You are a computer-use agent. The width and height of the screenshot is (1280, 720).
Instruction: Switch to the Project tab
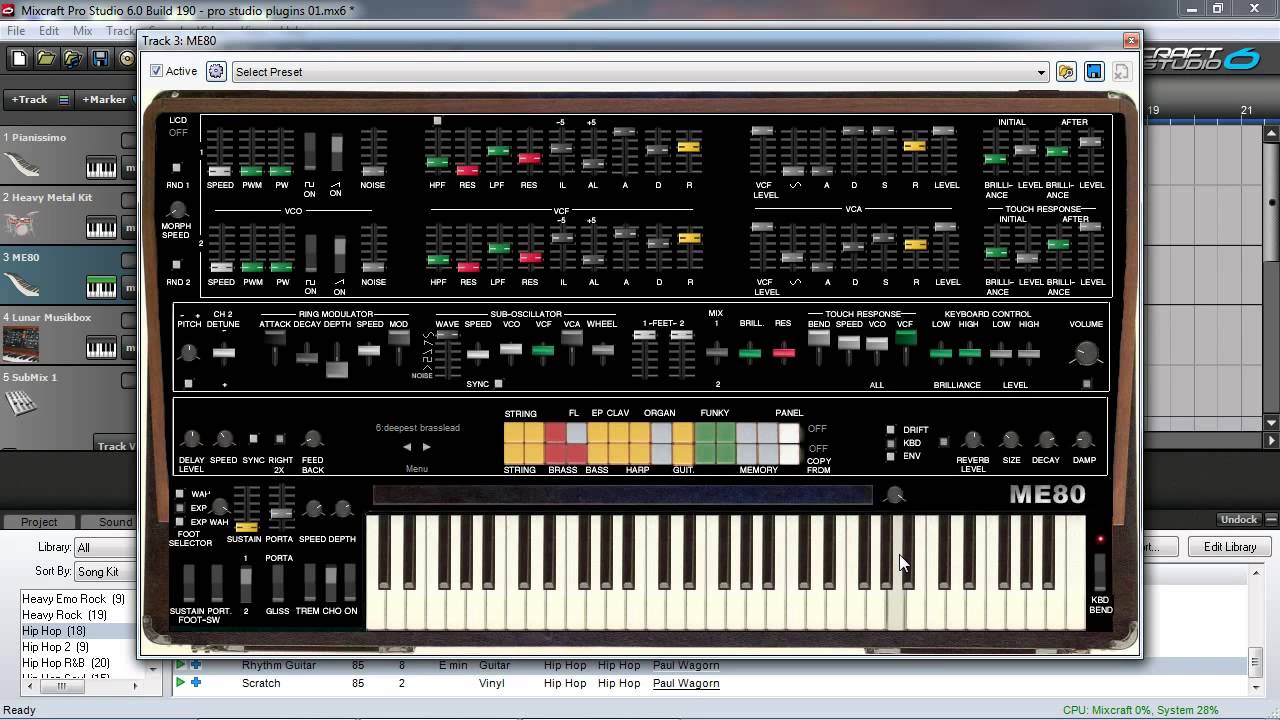(x=39, y=522)
